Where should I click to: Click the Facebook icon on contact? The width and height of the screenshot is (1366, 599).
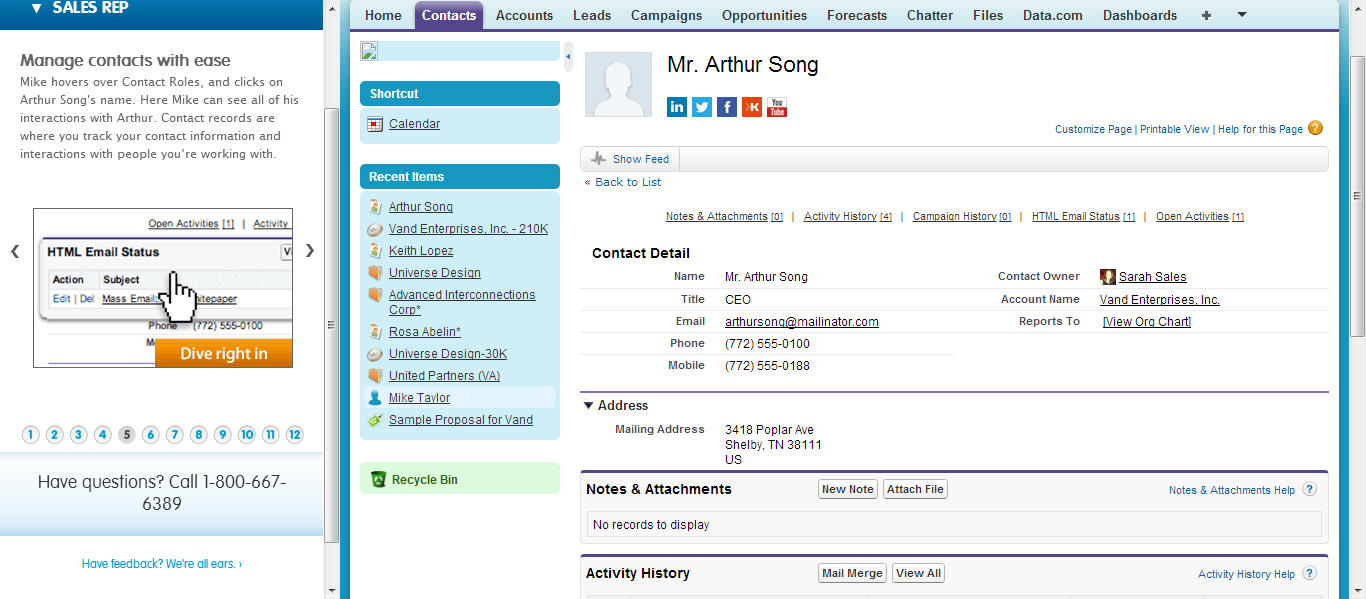click(x=727, y=107)
